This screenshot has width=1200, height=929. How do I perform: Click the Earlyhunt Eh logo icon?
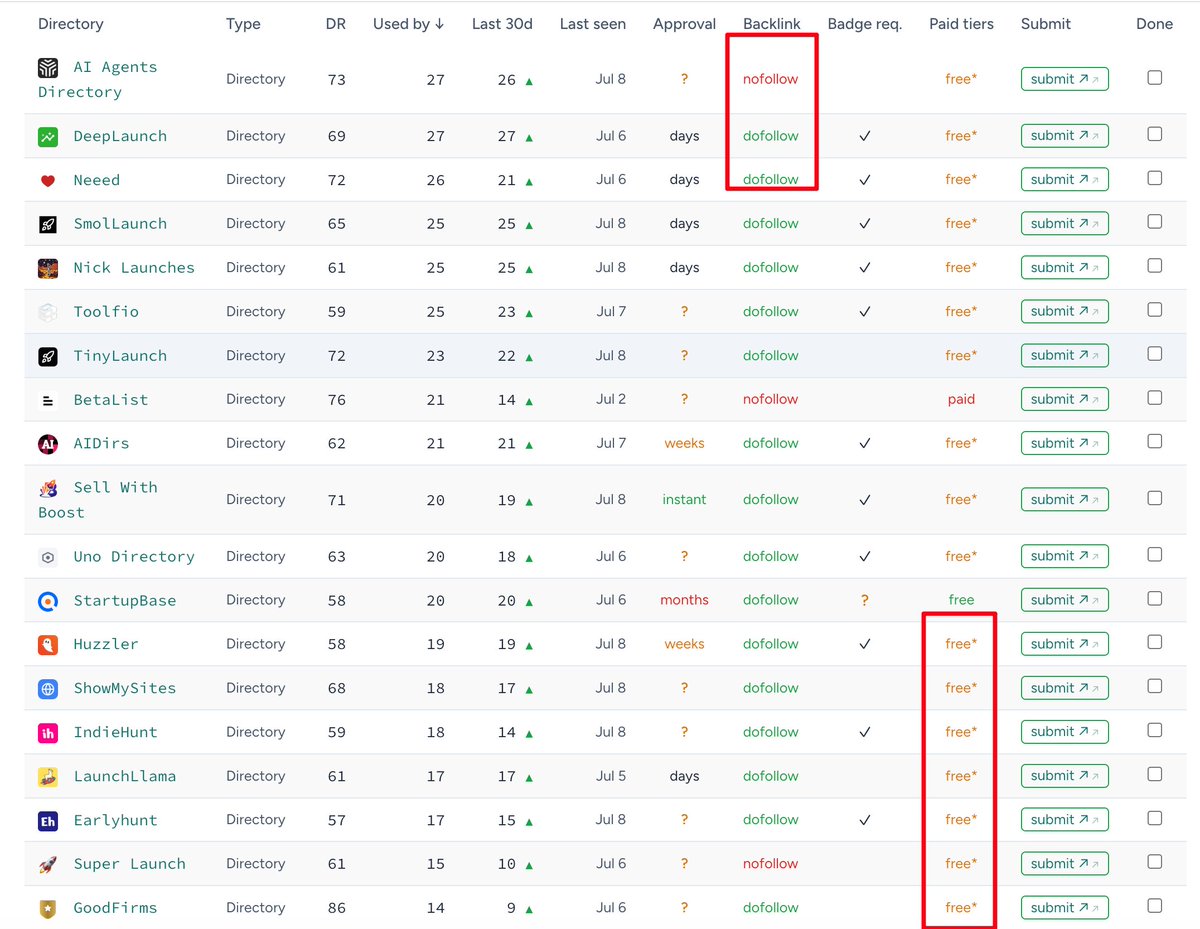pyautogui.click(x=48, y=821)
